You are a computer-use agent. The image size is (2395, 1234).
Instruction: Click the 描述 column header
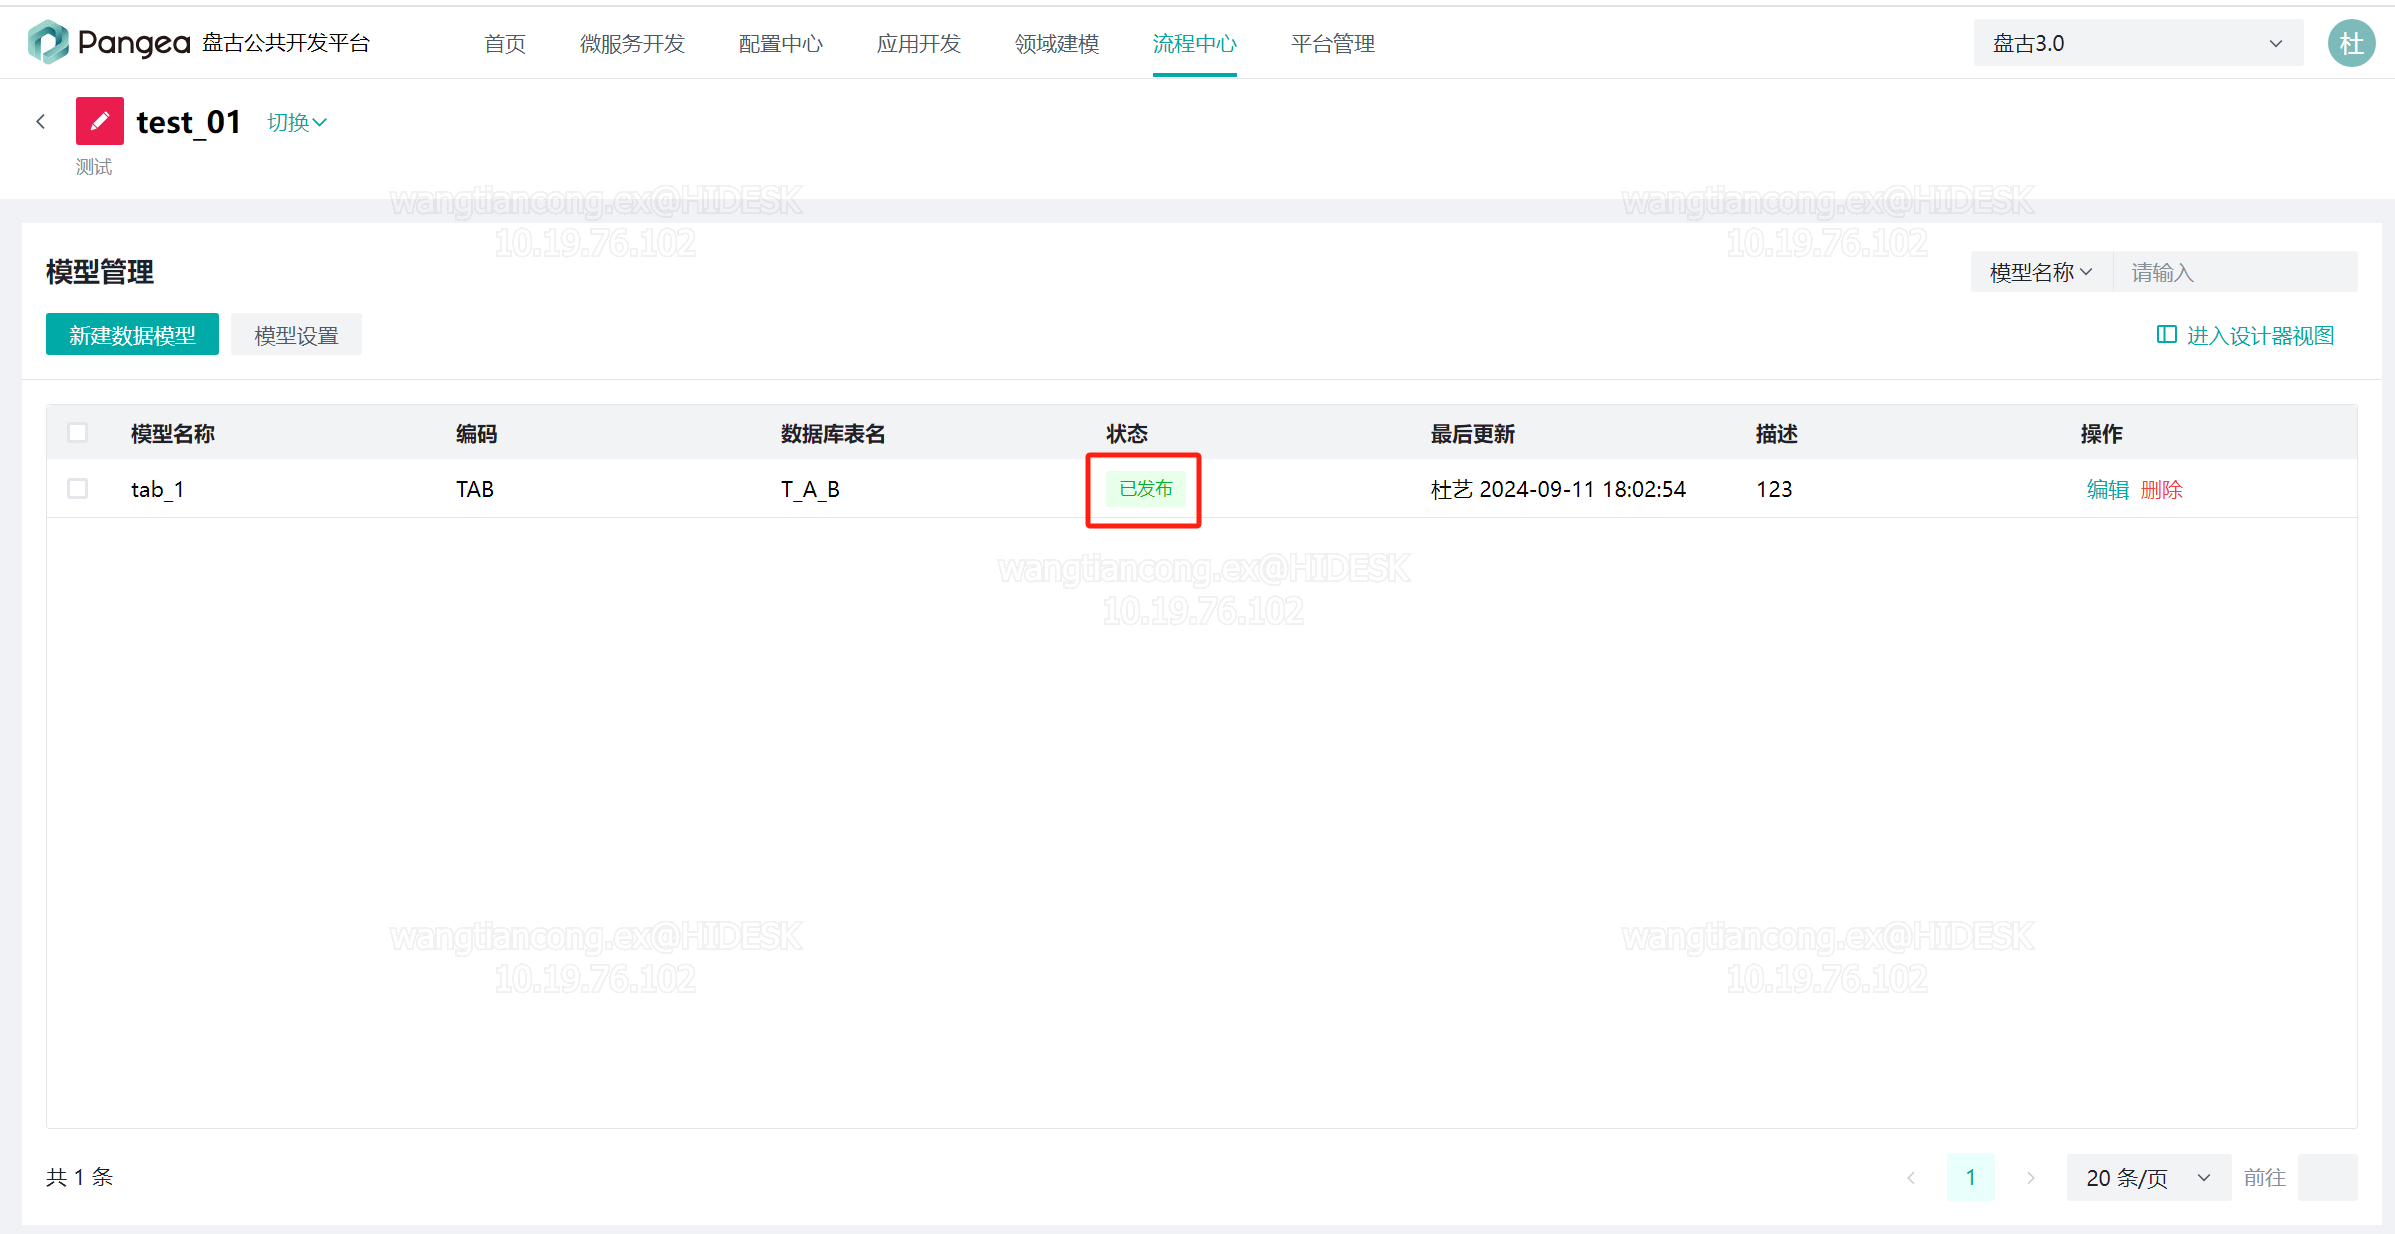1777,433
